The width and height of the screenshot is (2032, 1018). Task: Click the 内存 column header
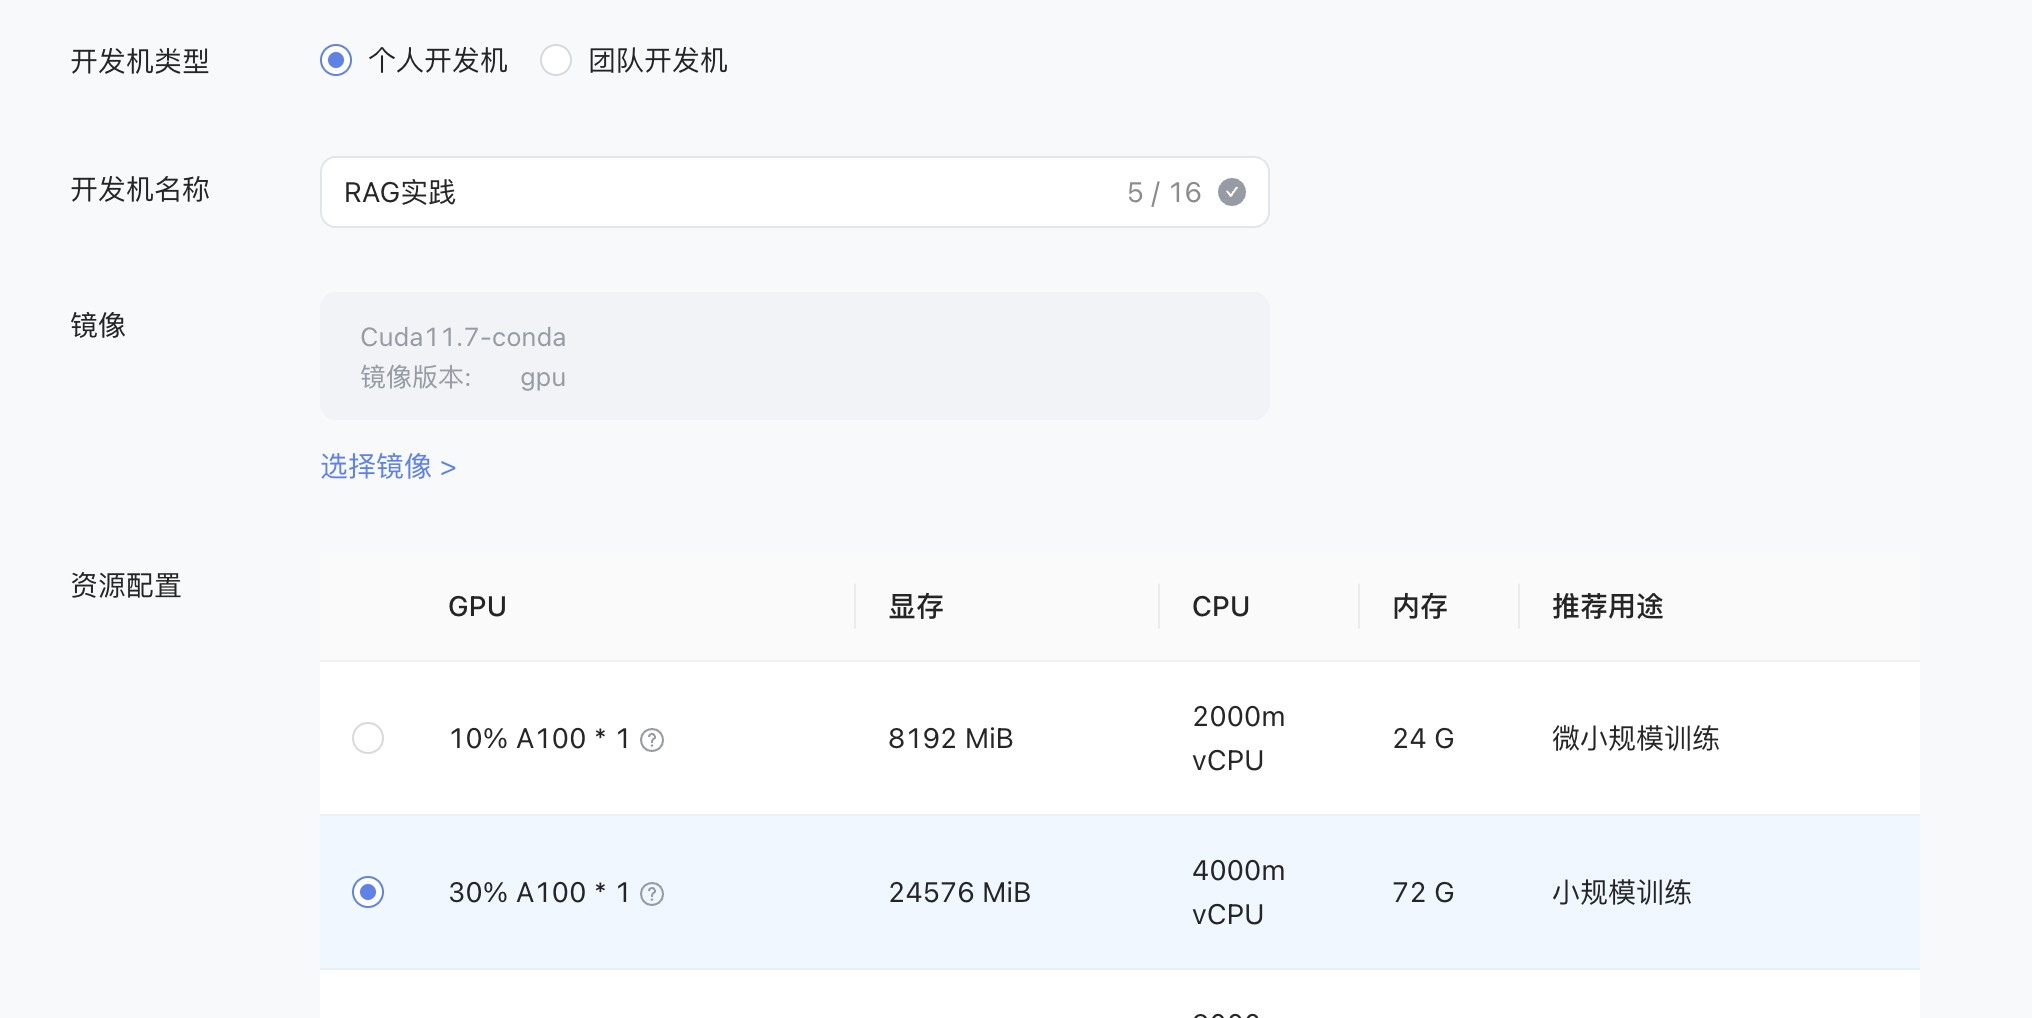click(x=1420, y=607)
